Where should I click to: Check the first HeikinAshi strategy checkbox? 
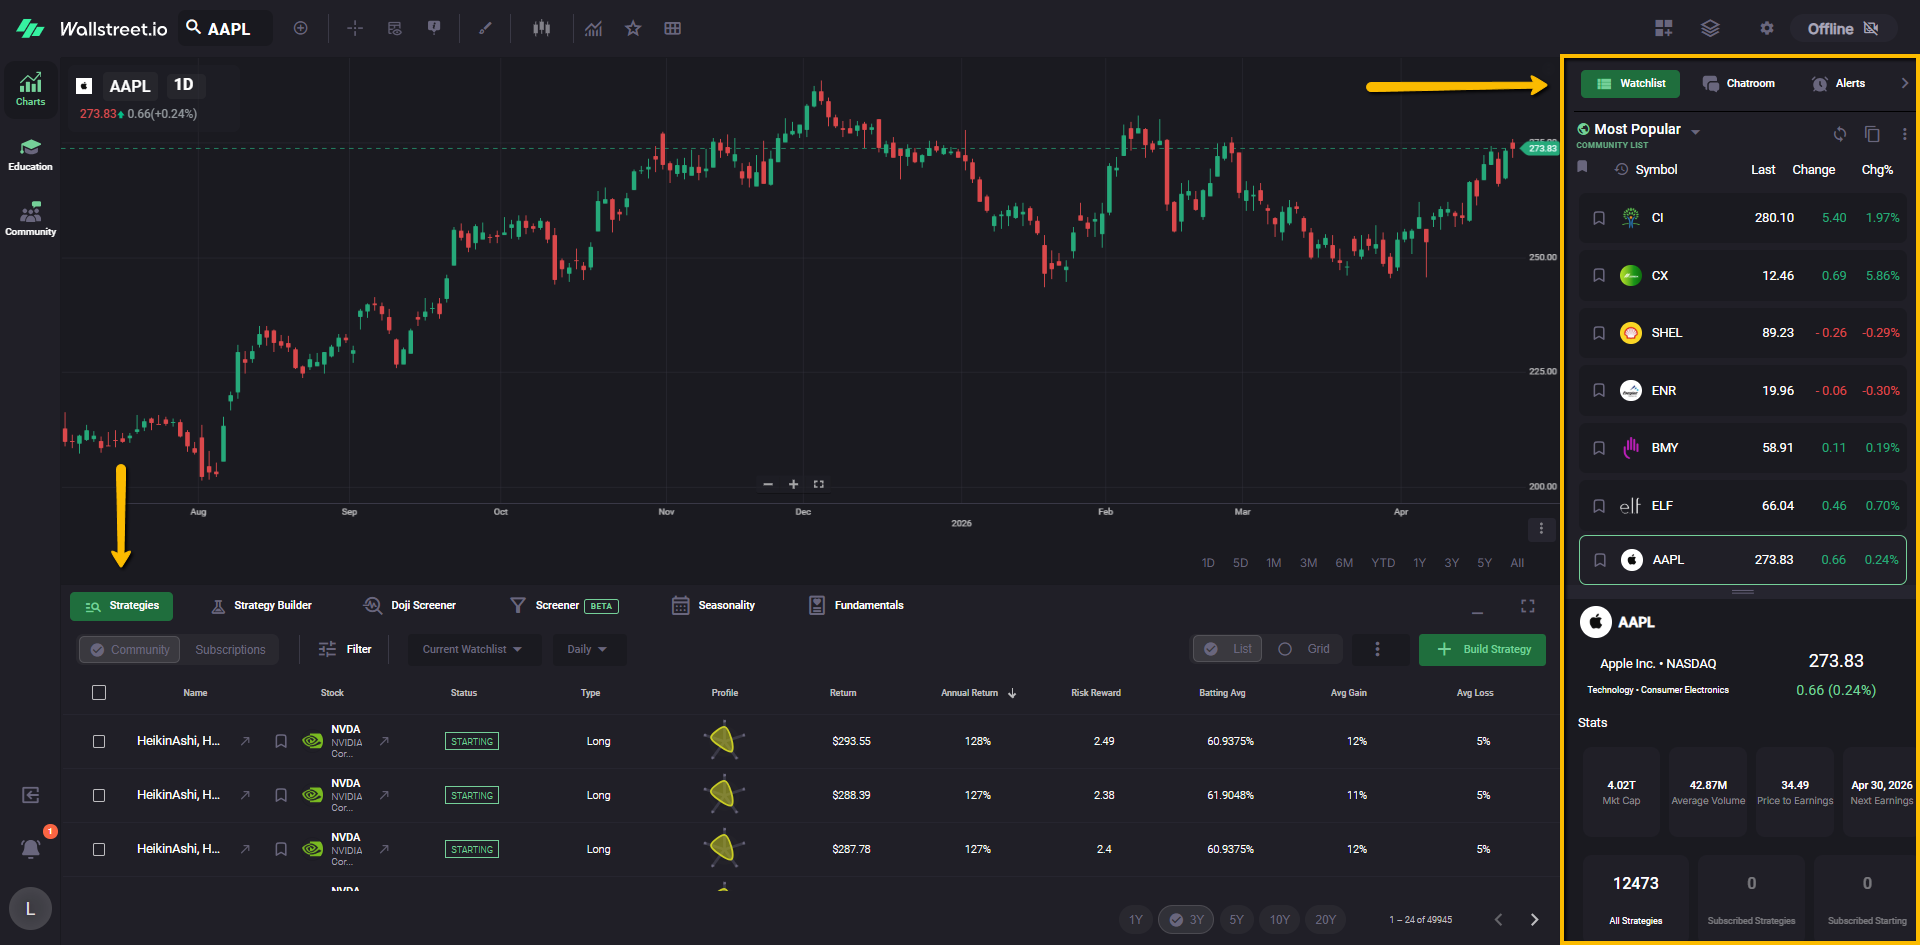[x=99, y=742]
